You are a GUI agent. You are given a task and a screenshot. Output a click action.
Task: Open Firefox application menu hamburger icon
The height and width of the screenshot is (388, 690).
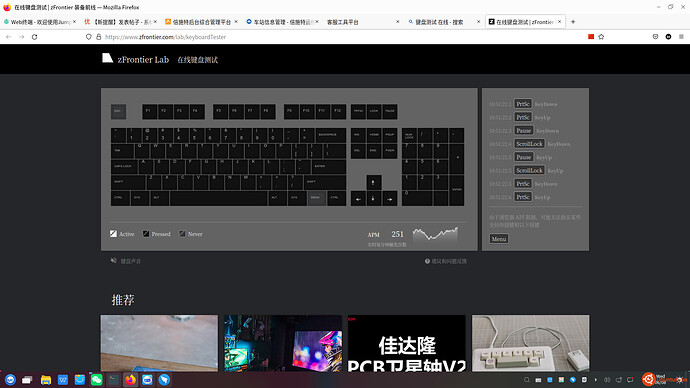681,37
